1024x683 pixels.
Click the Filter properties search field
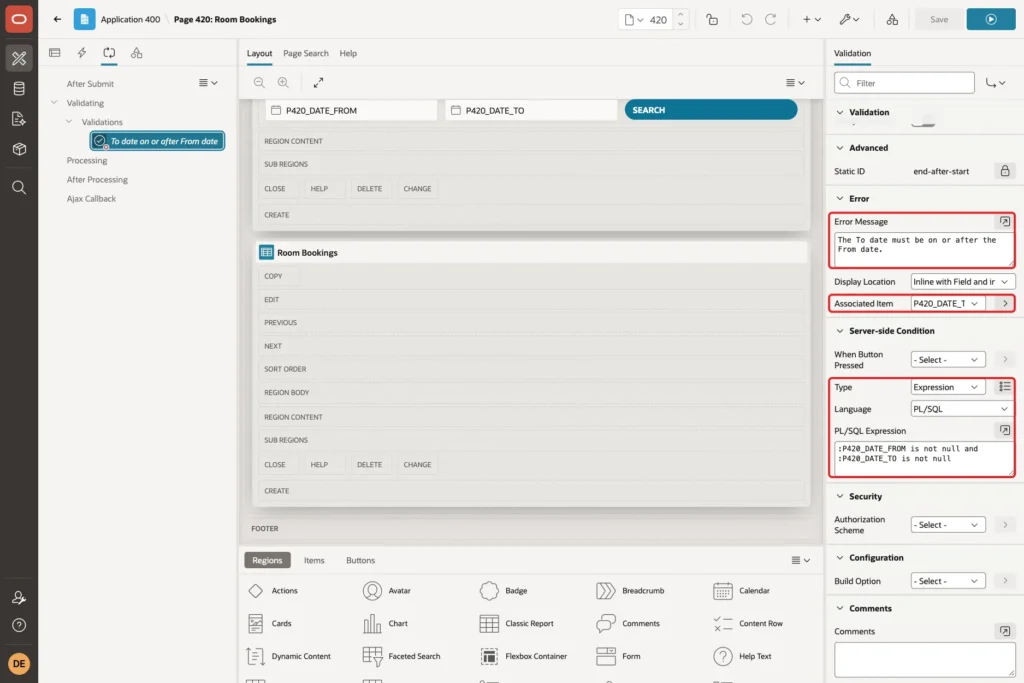coord(904,83)
